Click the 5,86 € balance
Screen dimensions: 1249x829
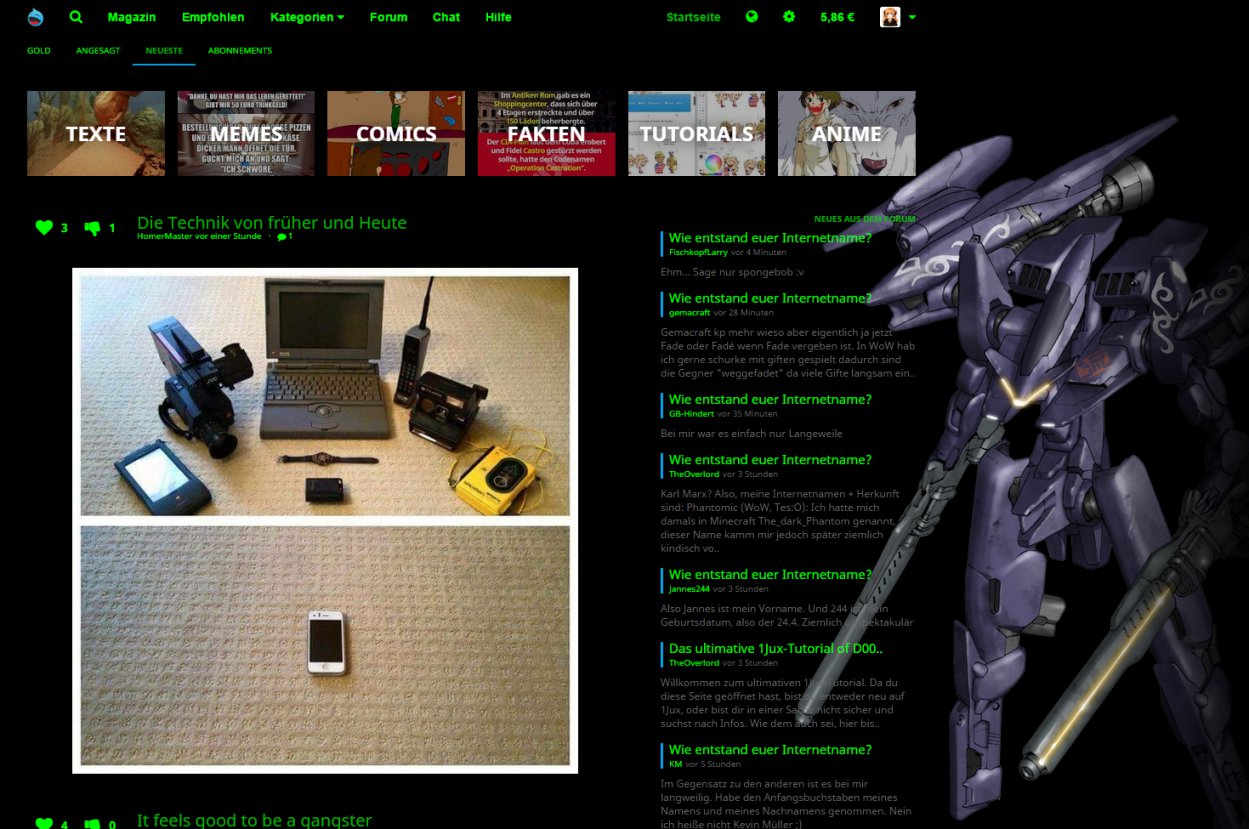837,17
